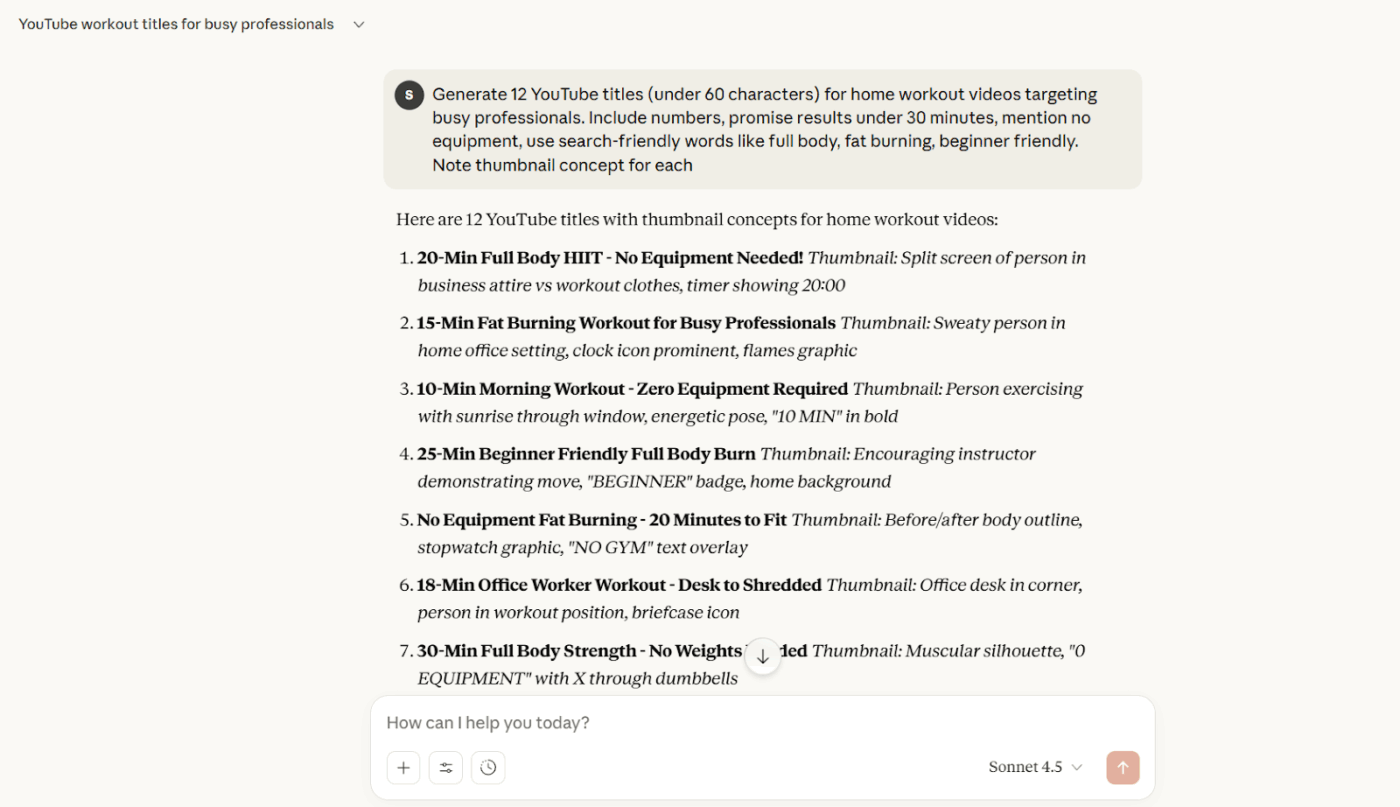Click the 'YouTube workout titles' conversation title
Viewport: 1400px width, 807px height.
pyautogui.click(x=176, y=25)
